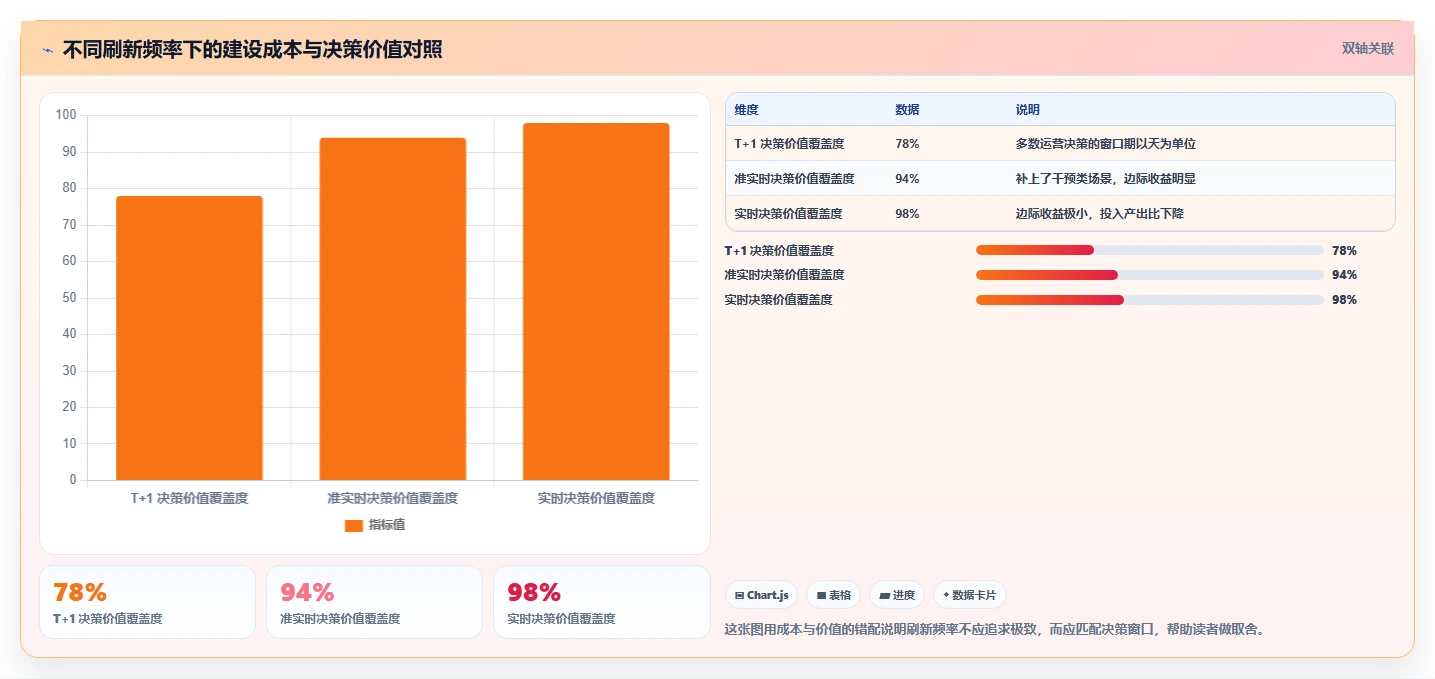Click the panel title 不同刷新频率下的建设成本与决策价值对照
Viewport: 1435px width, 679px height.
click(253, 50)
